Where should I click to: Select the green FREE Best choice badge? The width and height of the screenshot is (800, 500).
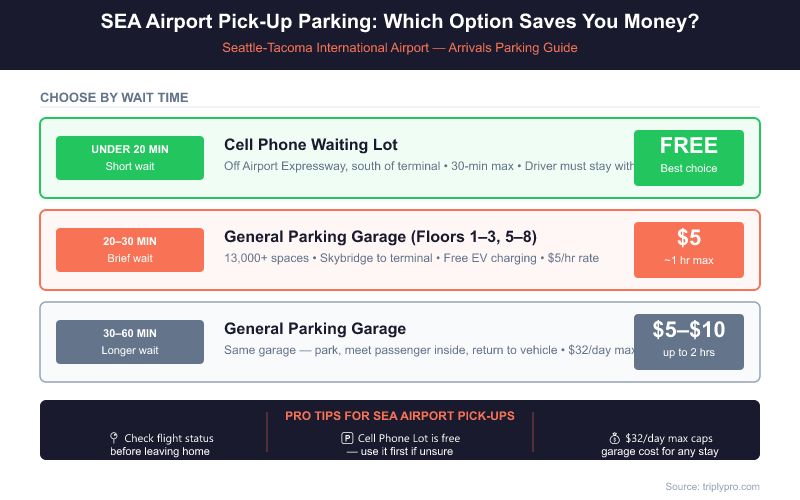click(x=689, y=157)
